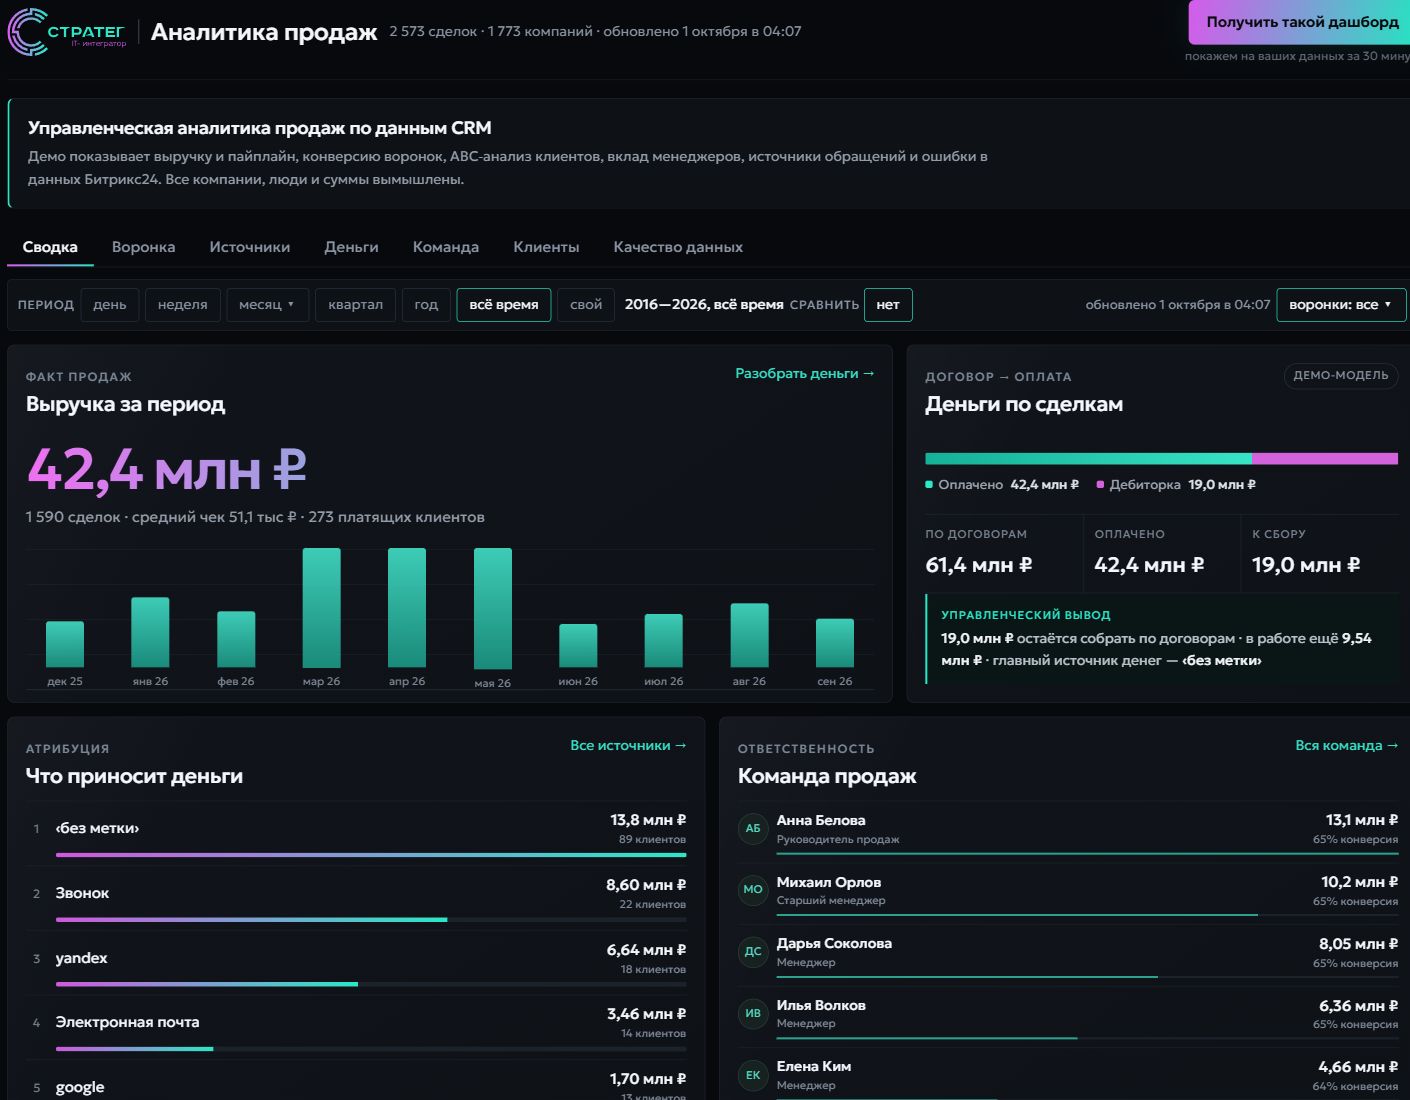Click the «ДЕМО-МОДЕЛЬ» badge

click(x=1341, y=375)
